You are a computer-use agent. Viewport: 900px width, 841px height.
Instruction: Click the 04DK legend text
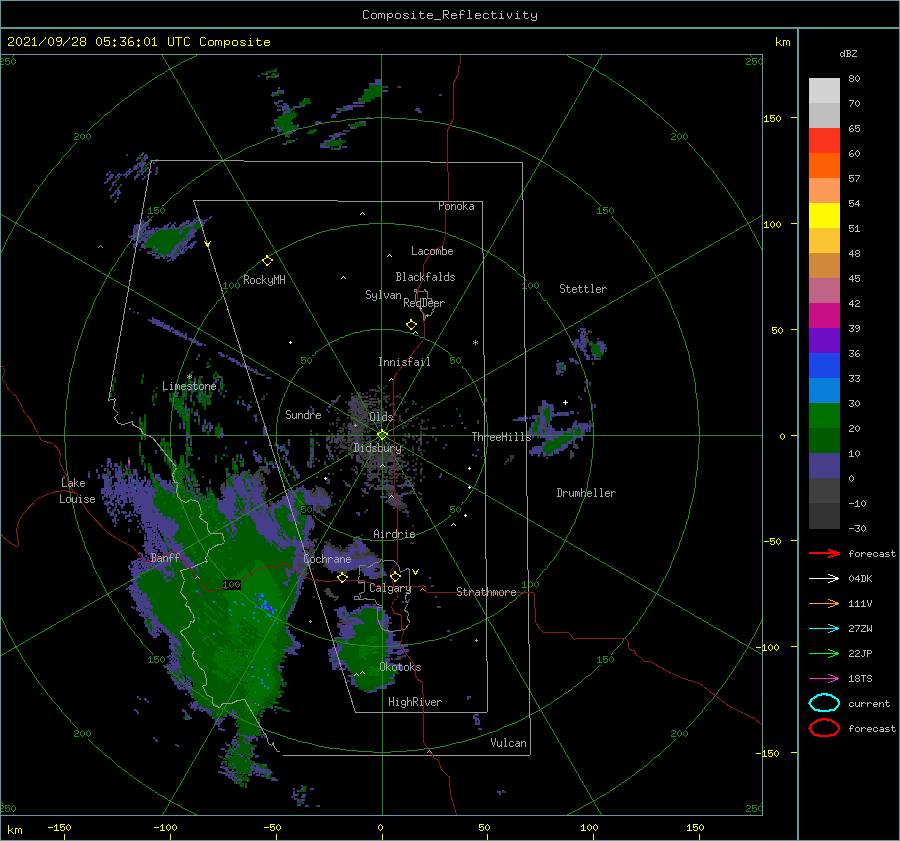pyautogui.click(x=860, y=579)
